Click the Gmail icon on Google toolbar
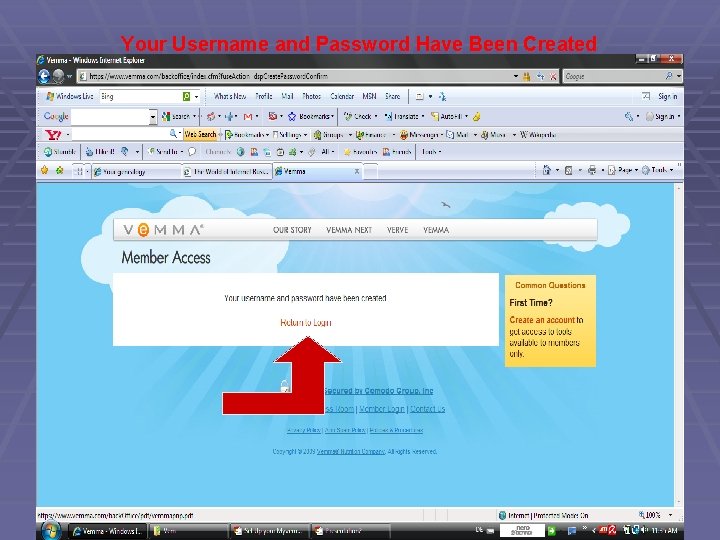Screen dimensions: 720x540 click(248, 117)
